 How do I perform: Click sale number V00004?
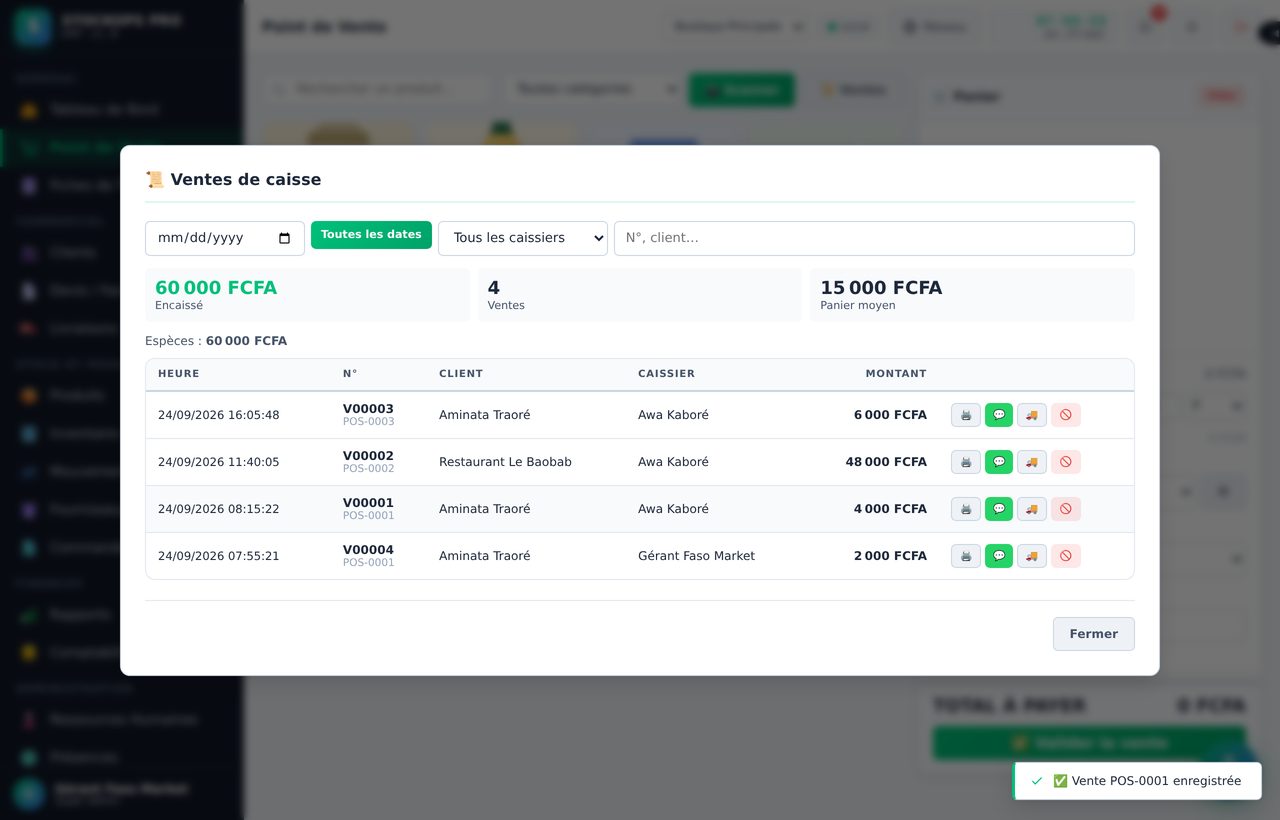(368, 550)
